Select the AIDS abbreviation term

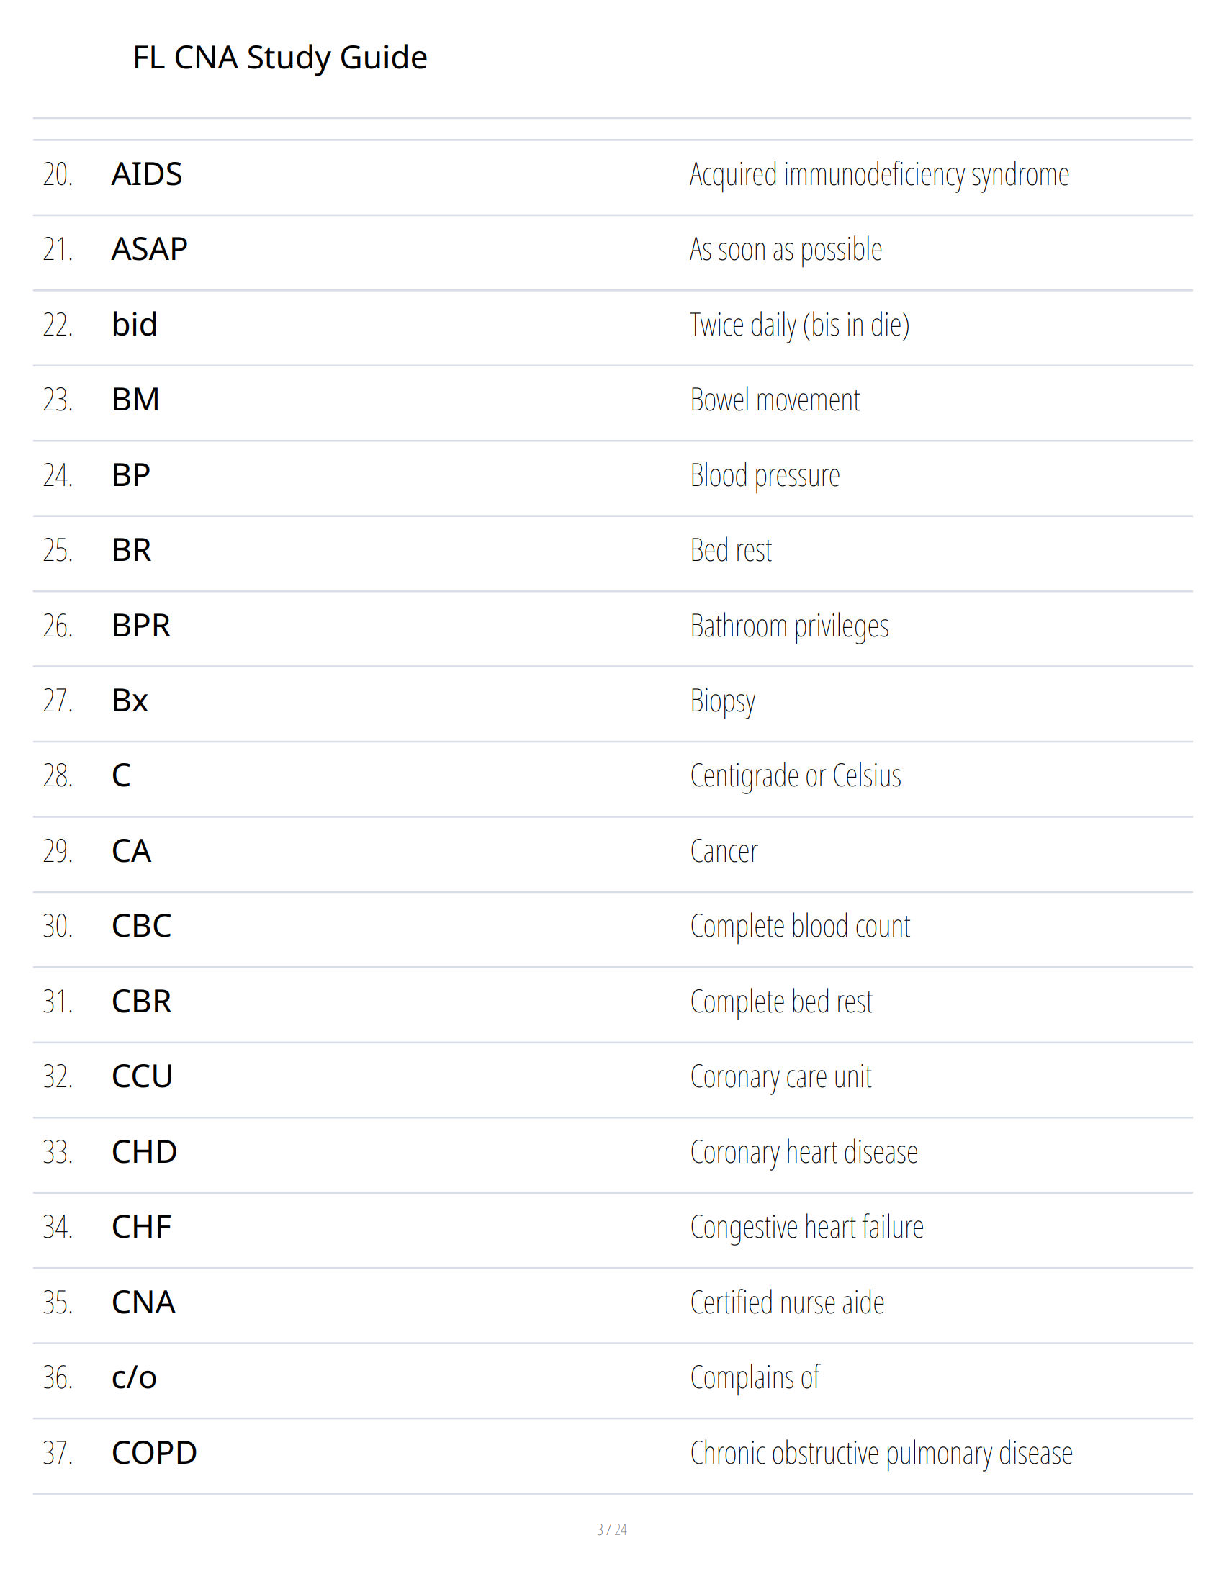coord(147,174)
